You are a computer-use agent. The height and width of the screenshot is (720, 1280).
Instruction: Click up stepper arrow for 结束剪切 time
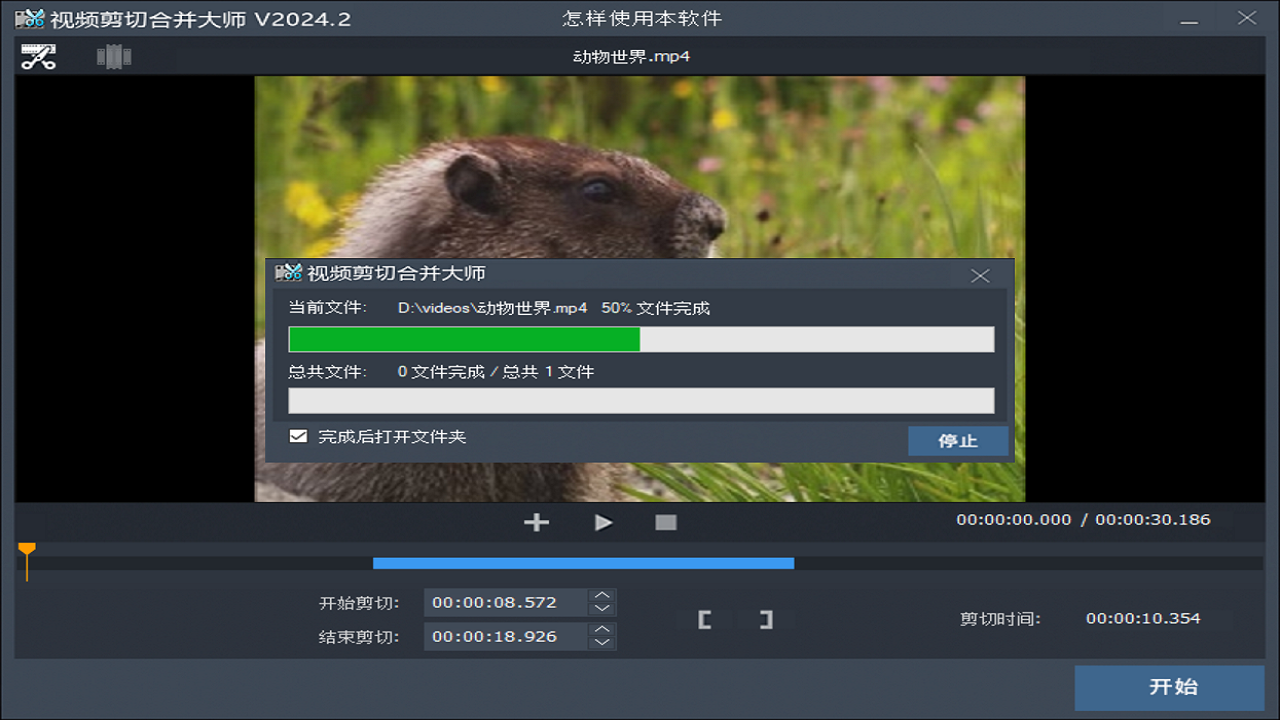click(604, 630)
